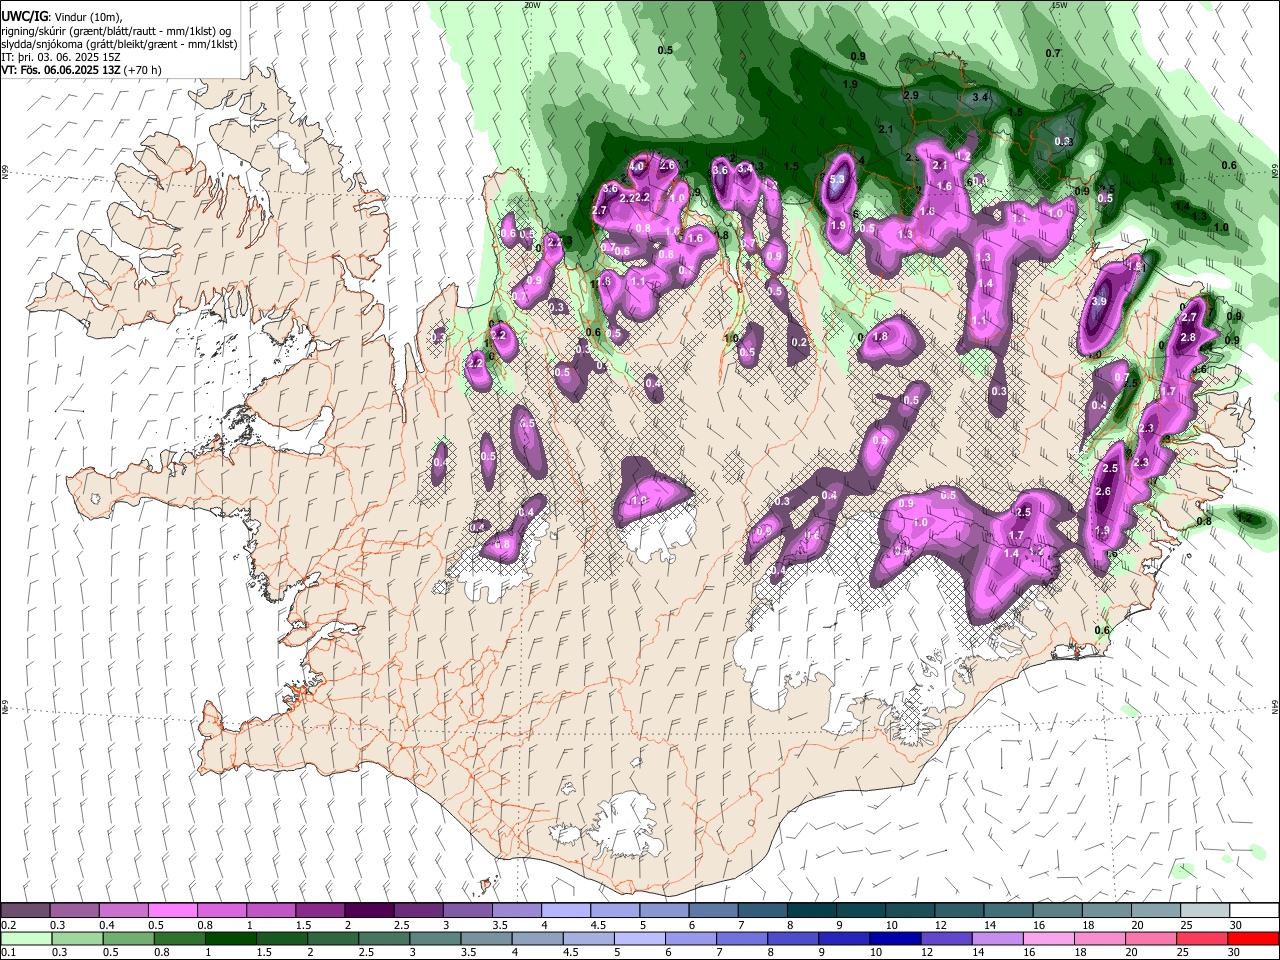Screen dimensions: 1280x960
Task: Click the light pink 16 swatch on the rain scale
Action: pyautogui.click(x=1050, y=938)
